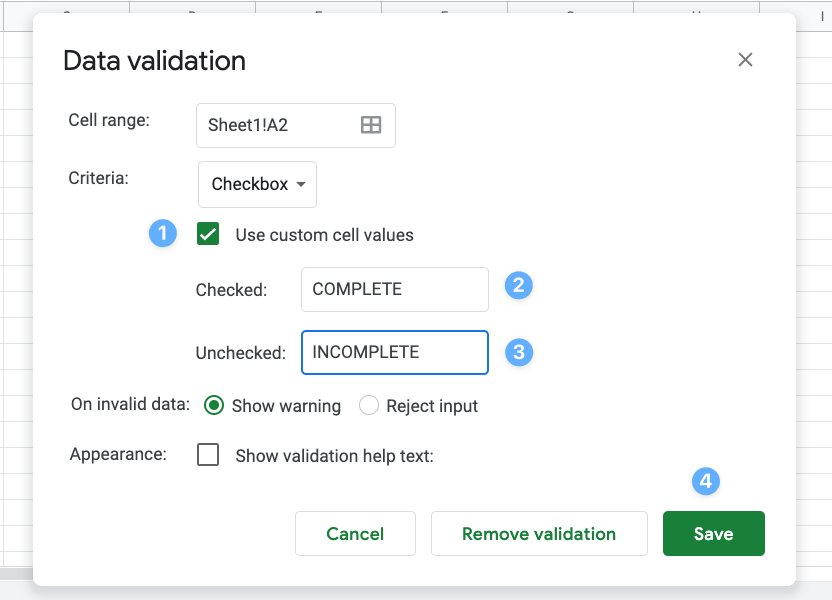Edit the Unchecked value INCOMPLETE
The image size is (832, 600).
394,352
